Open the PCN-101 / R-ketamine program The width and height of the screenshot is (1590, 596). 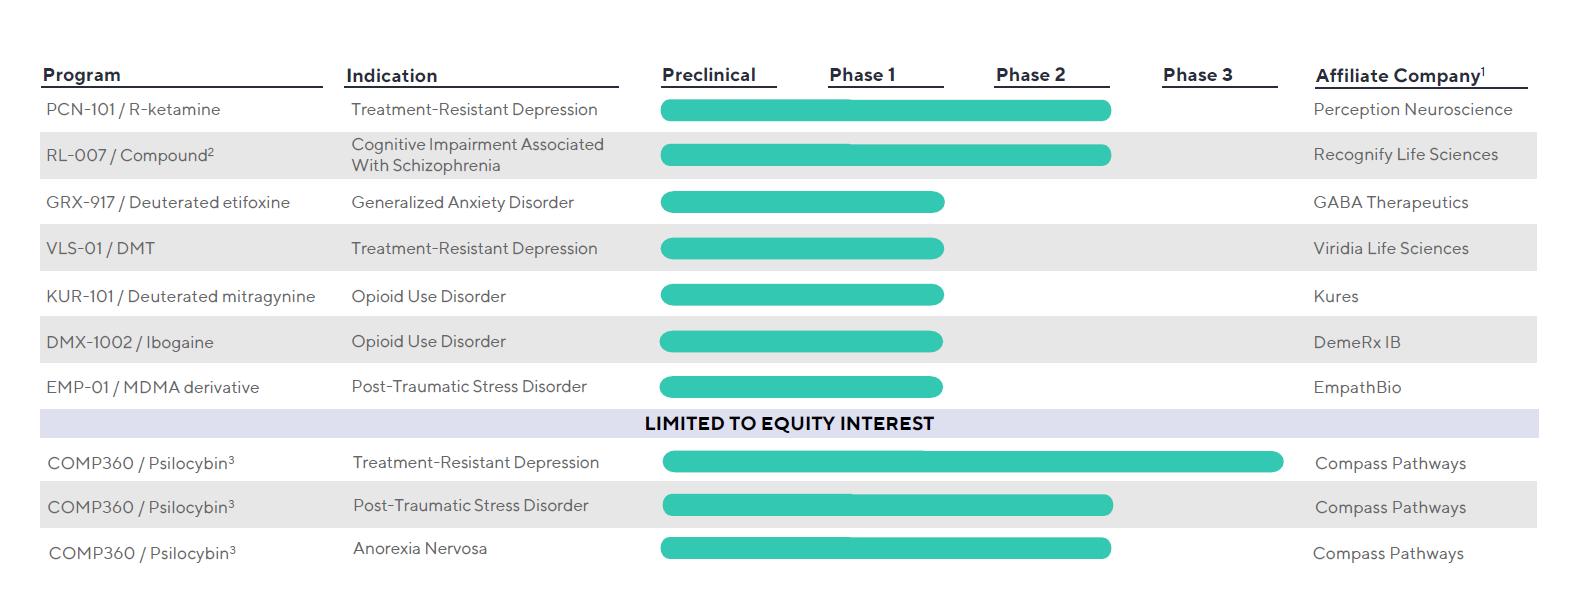point(133,110)
